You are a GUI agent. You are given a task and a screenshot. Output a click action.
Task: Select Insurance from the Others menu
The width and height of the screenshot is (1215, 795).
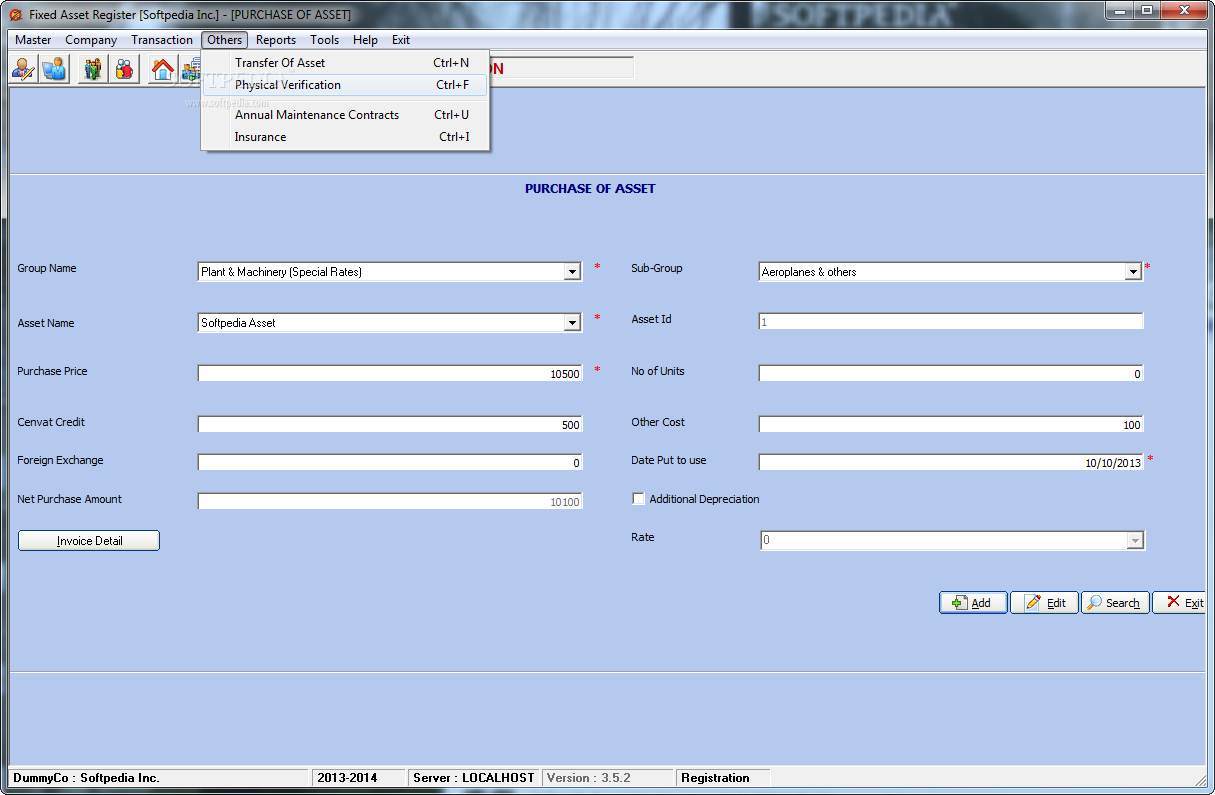[345, 137]
